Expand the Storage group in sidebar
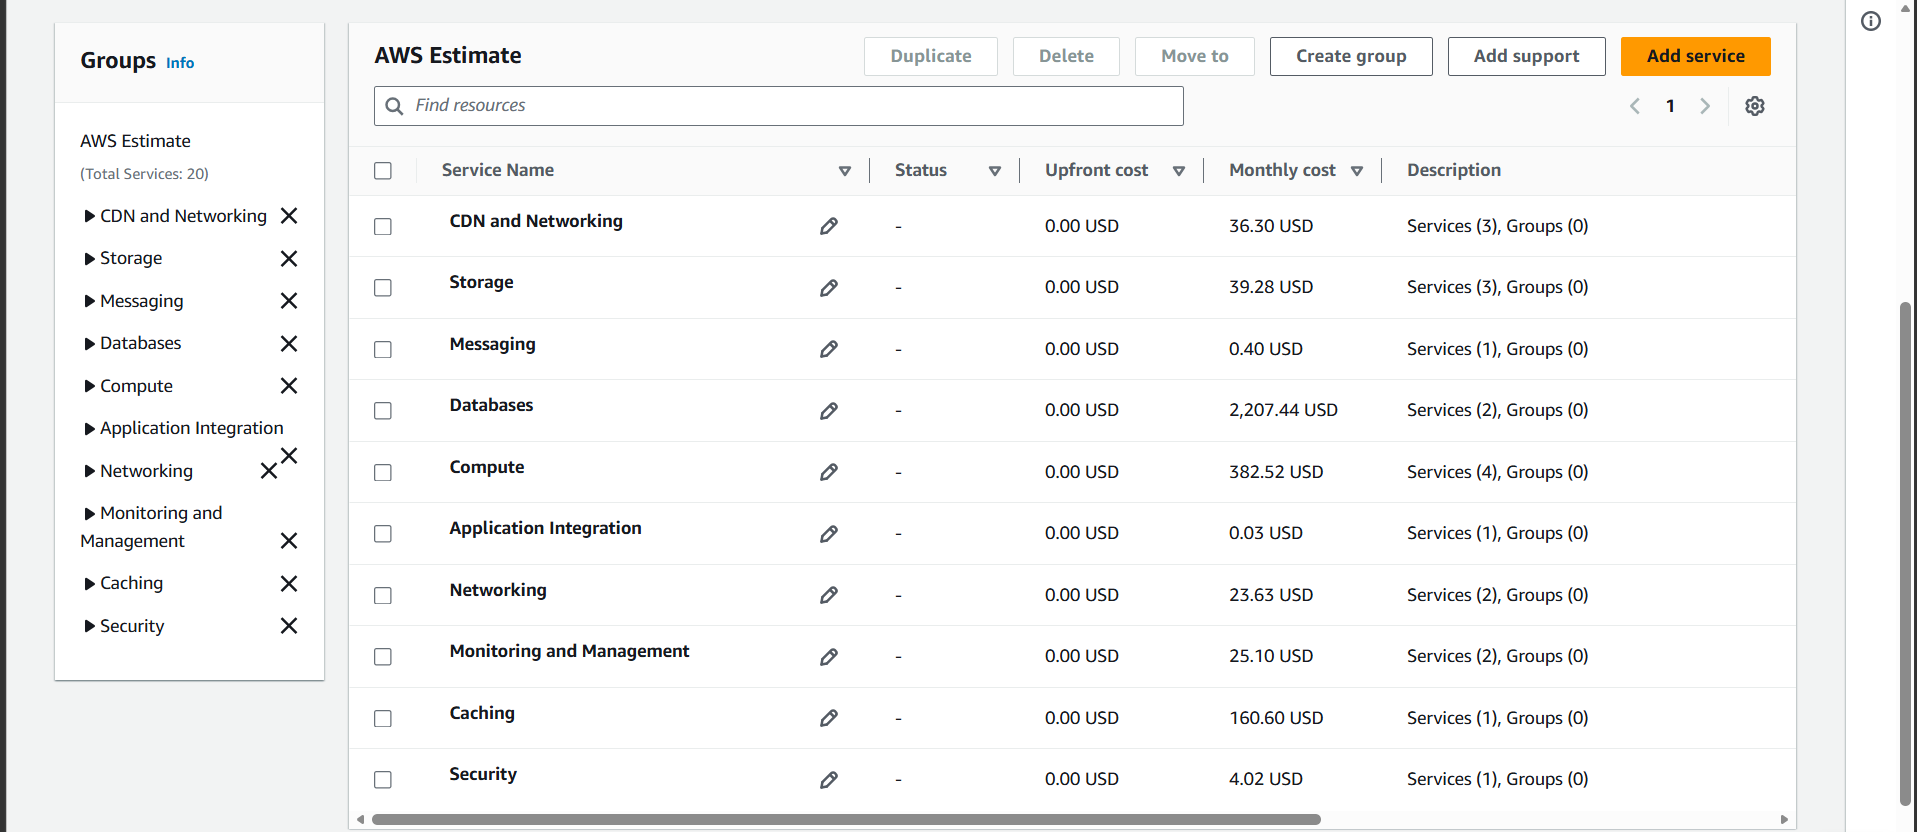The width and height of the screenshot is (1917, 832). pyautogui.click(x=90, y=259)
